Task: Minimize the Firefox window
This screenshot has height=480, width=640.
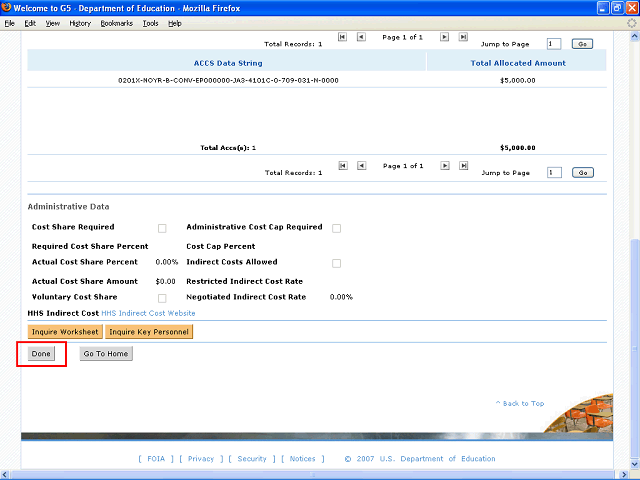Action: pos(603,8)
